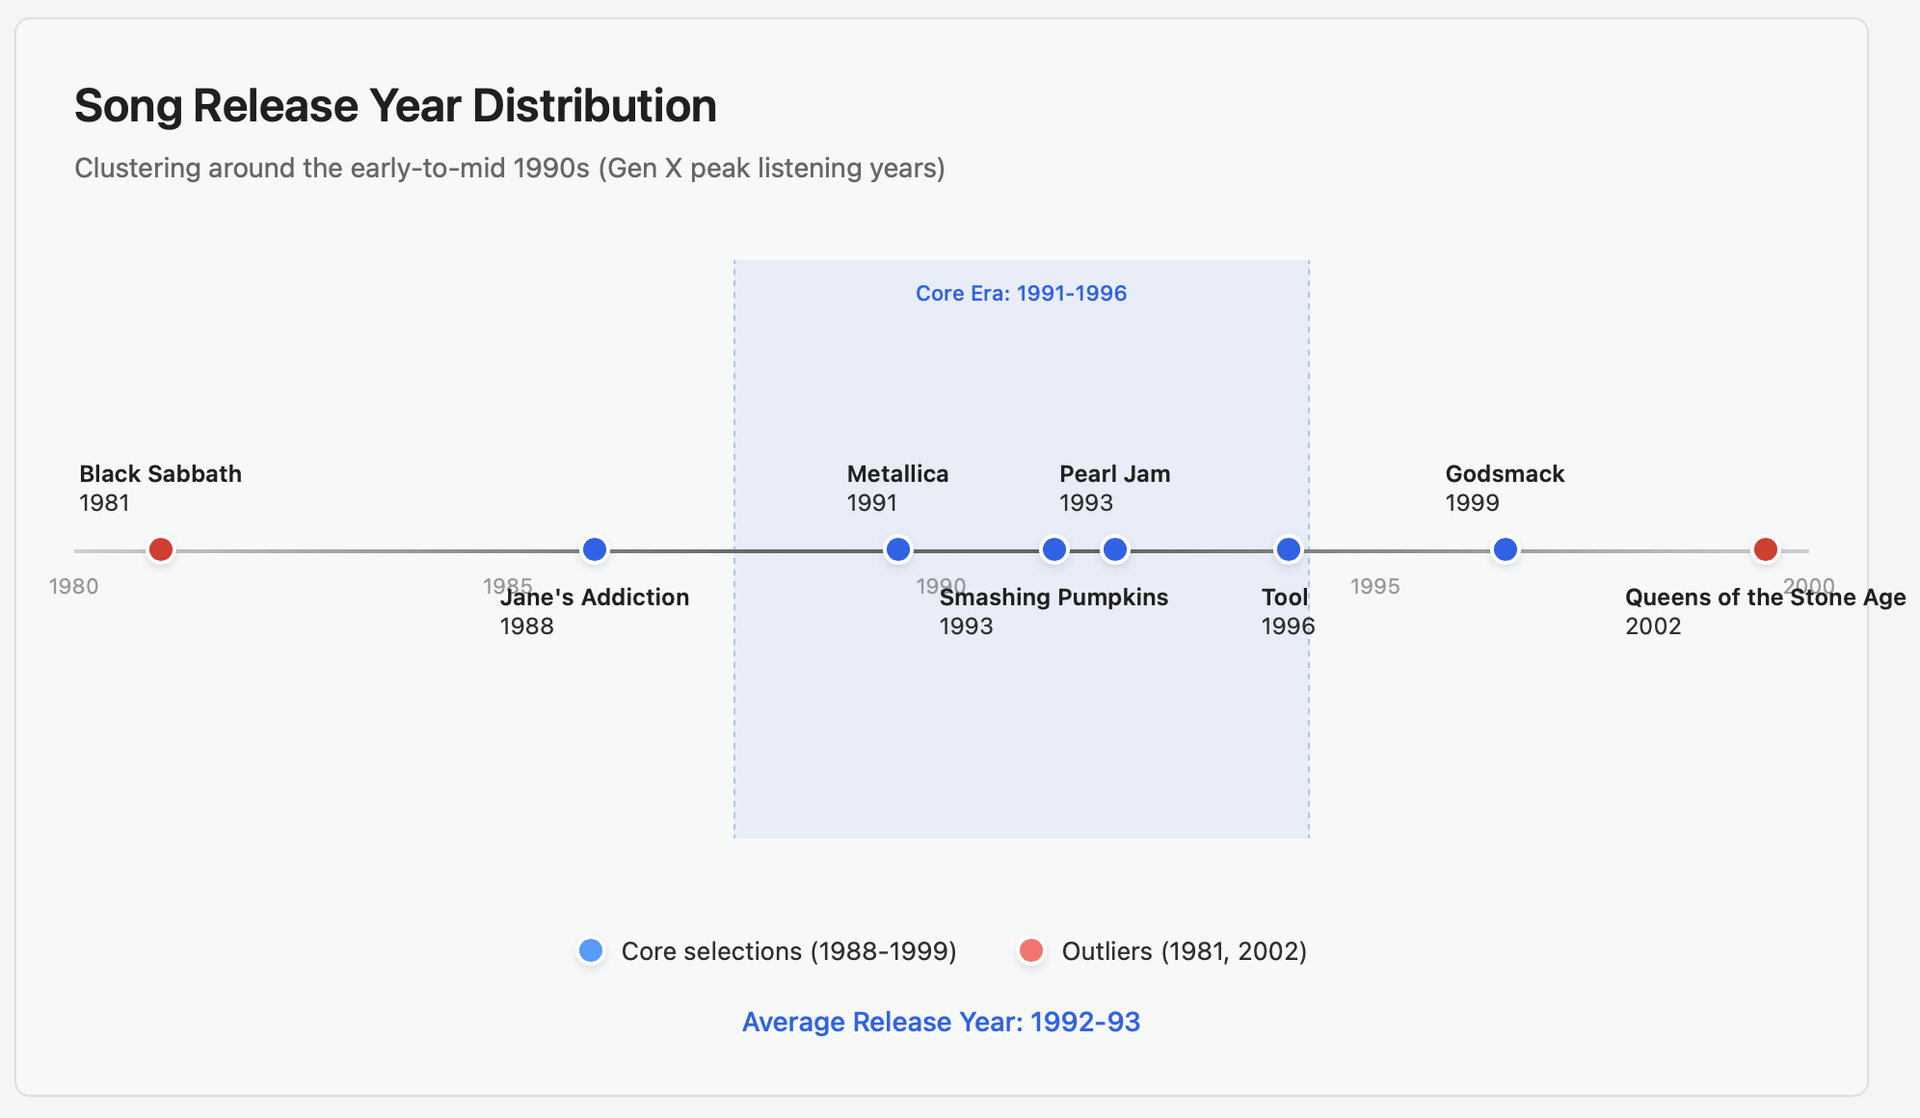This screenshot has height=1118, width=1920.
Task: Click the Core Era: 1991-1996 label
Action: (x=1021, y=293)
